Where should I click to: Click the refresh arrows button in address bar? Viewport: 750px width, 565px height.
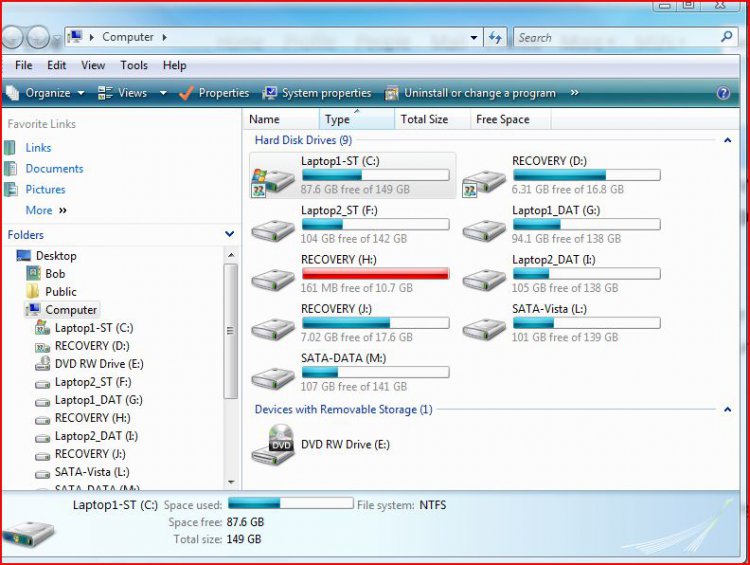(495, 37)
